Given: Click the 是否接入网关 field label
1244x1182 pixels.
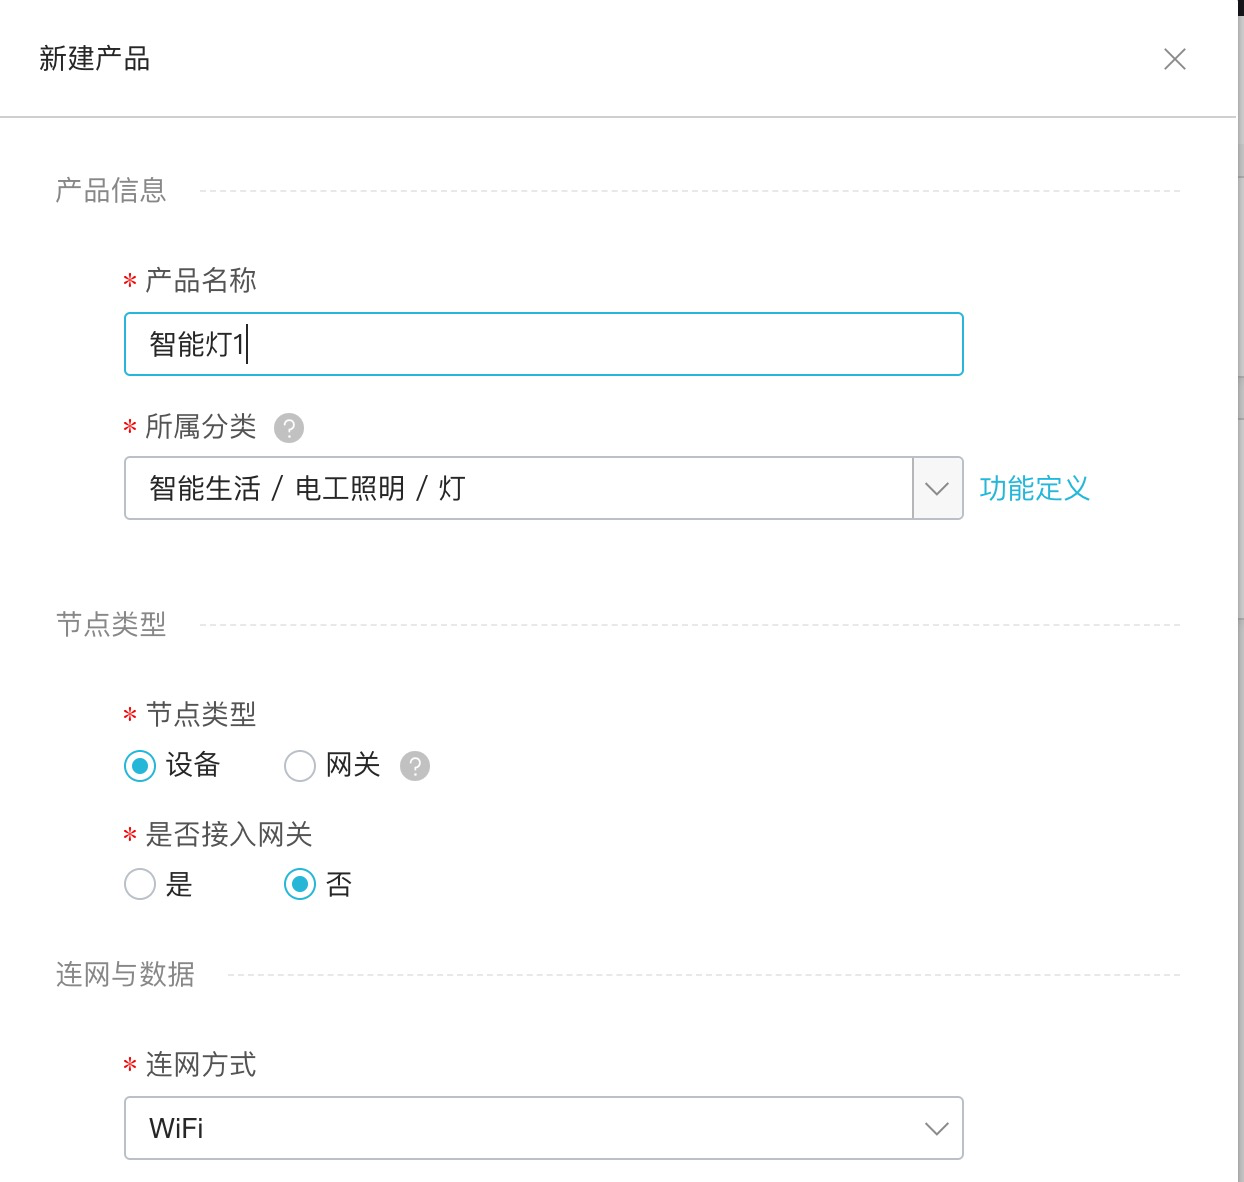Looking at the screenshot, I should [x=229, y=834].
